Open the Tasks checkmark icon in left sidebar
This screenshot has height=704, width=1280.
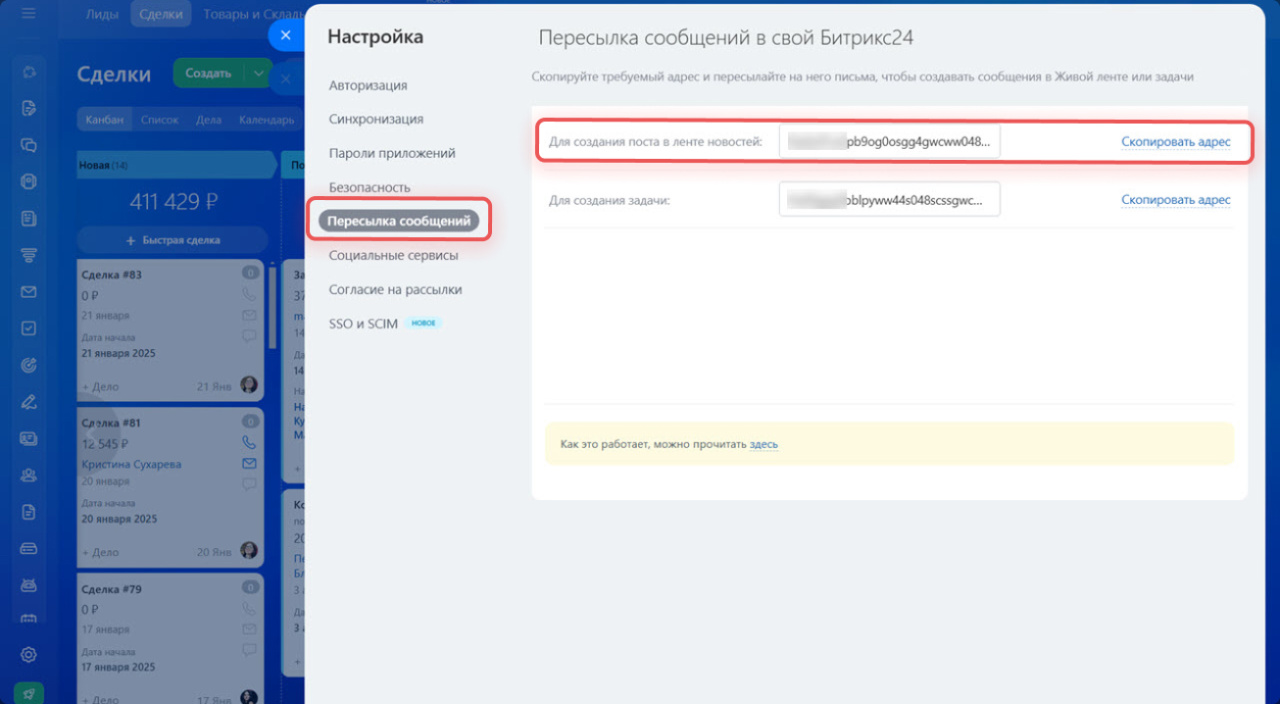(x=29, y=328)
